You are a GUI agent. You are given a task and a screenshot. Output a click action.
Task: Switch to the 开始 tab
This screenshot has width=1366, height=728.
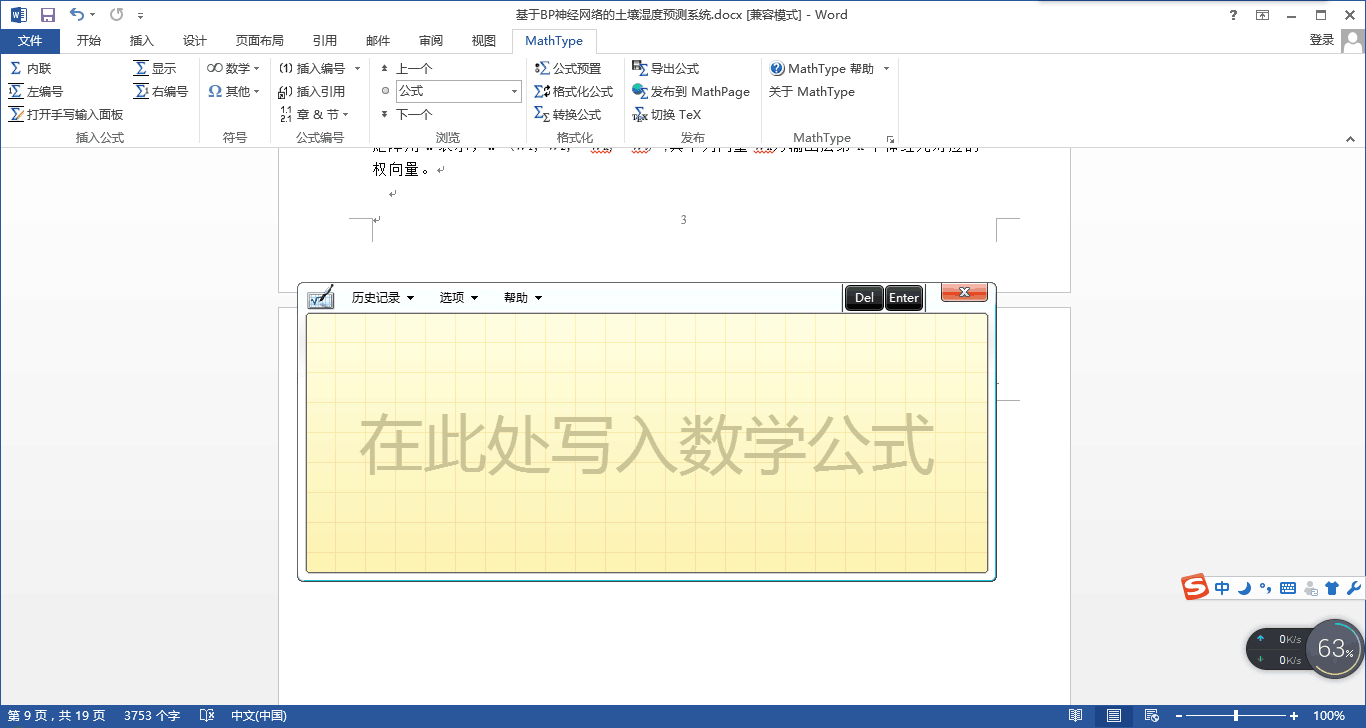(x=89, y=40)
